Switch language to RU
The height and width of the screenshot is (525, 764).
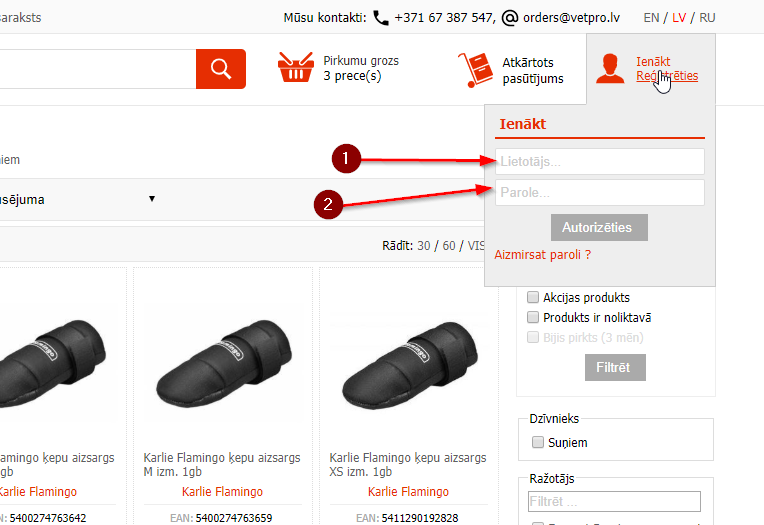point(707,18)
